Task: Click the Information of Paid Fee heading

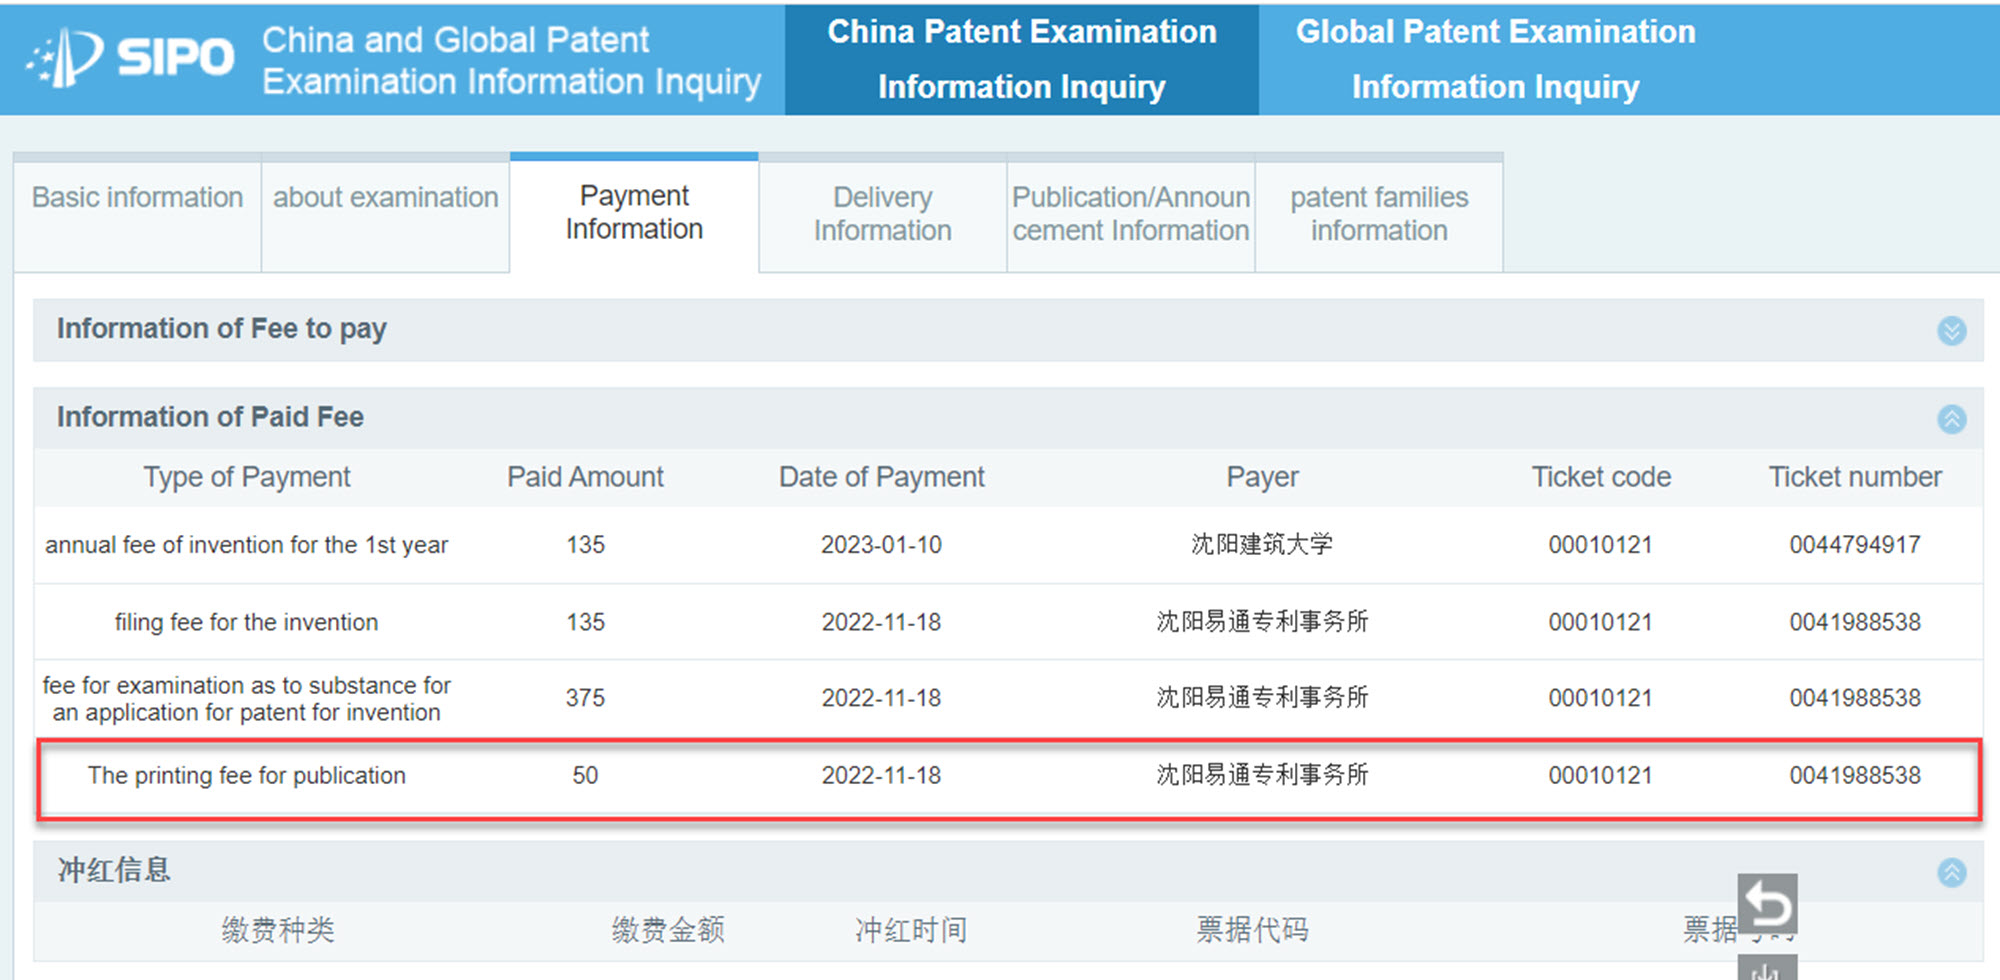Action: tap(210, 417)
